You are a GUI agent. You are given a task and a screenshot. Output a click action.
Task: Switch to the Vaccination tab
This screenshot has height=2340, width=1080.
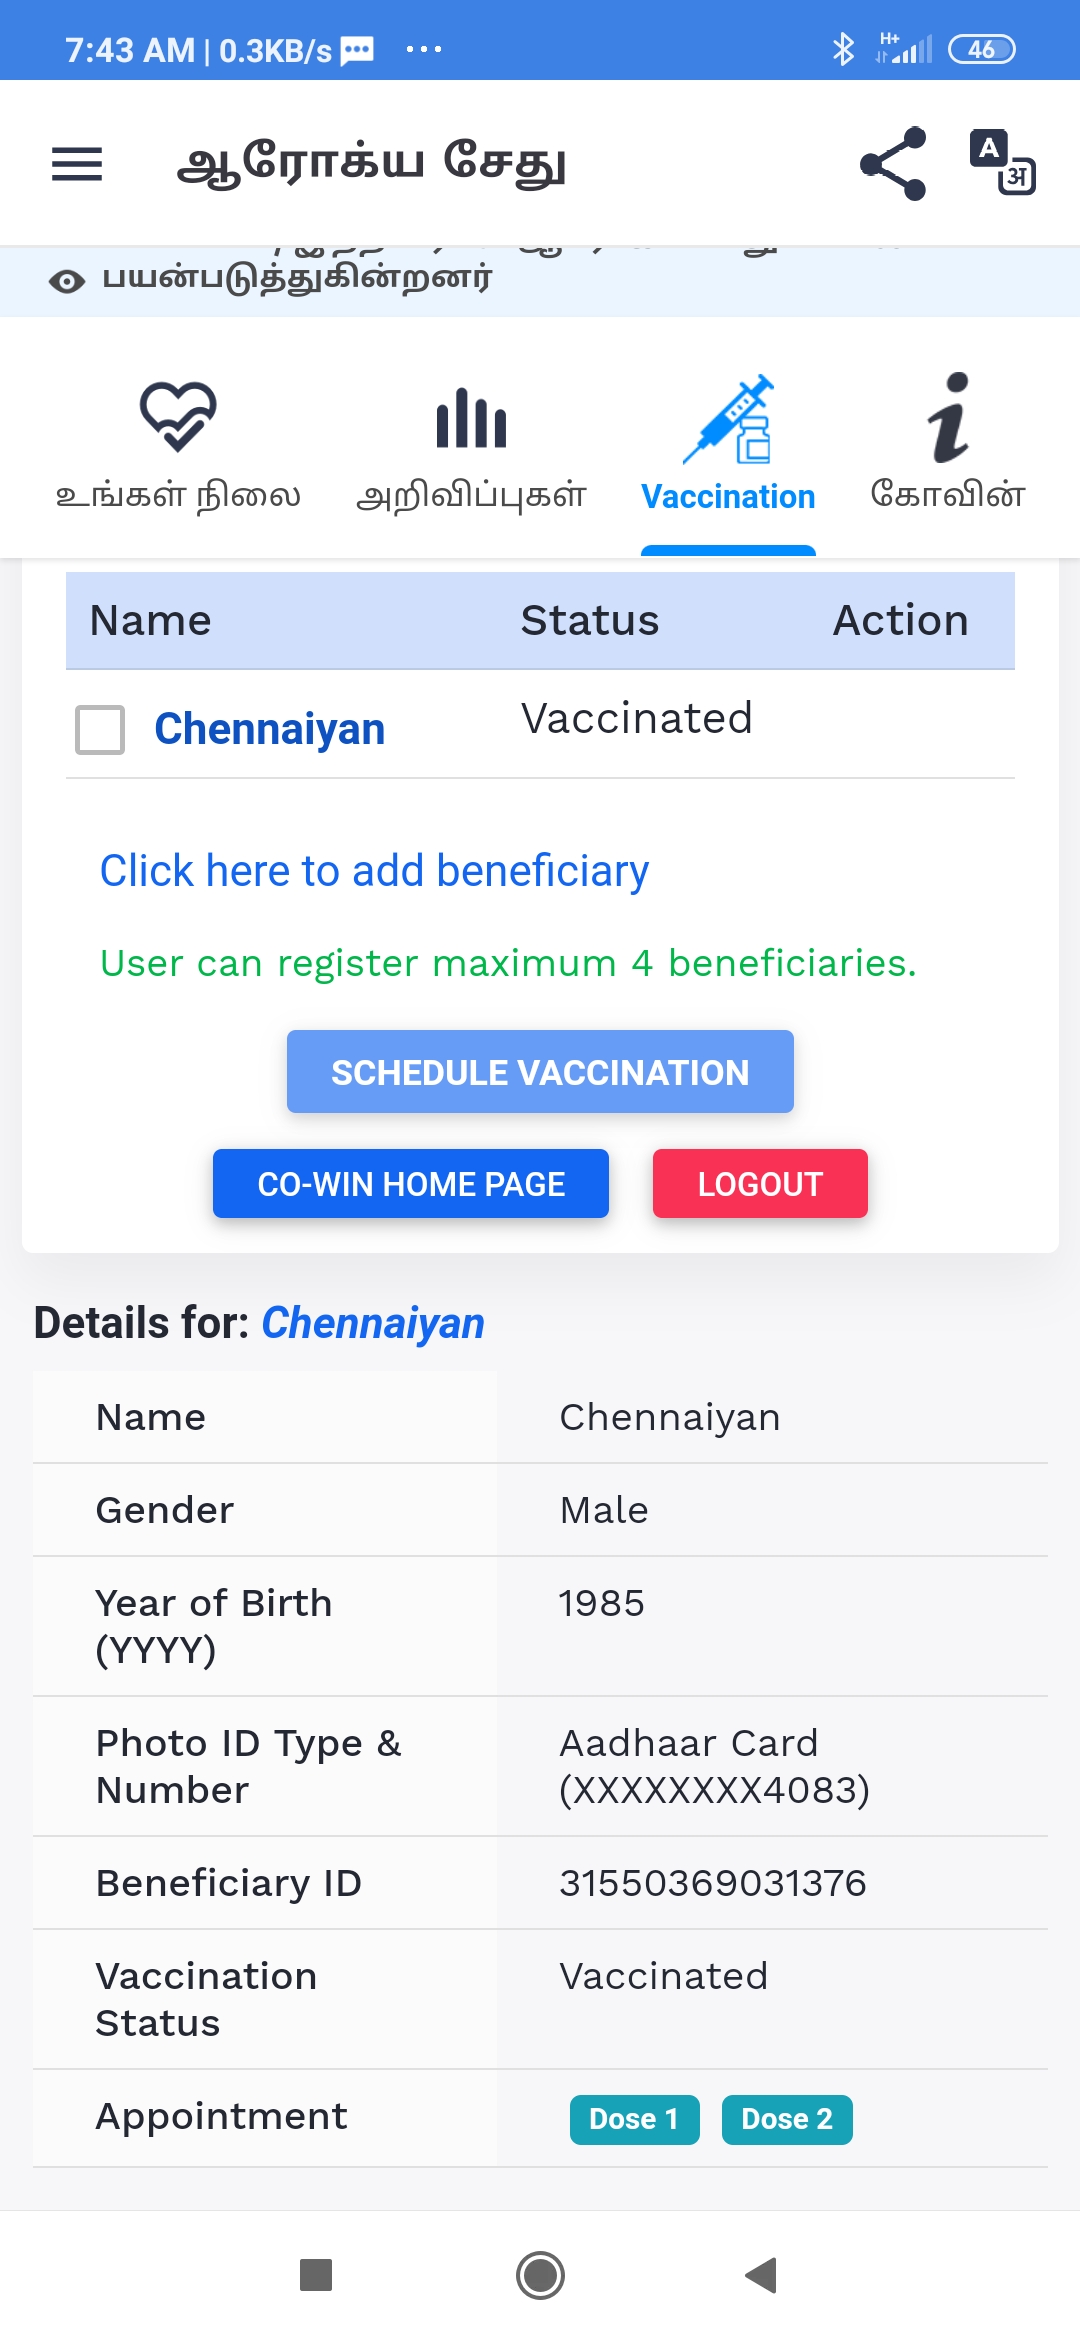(728, 497)
